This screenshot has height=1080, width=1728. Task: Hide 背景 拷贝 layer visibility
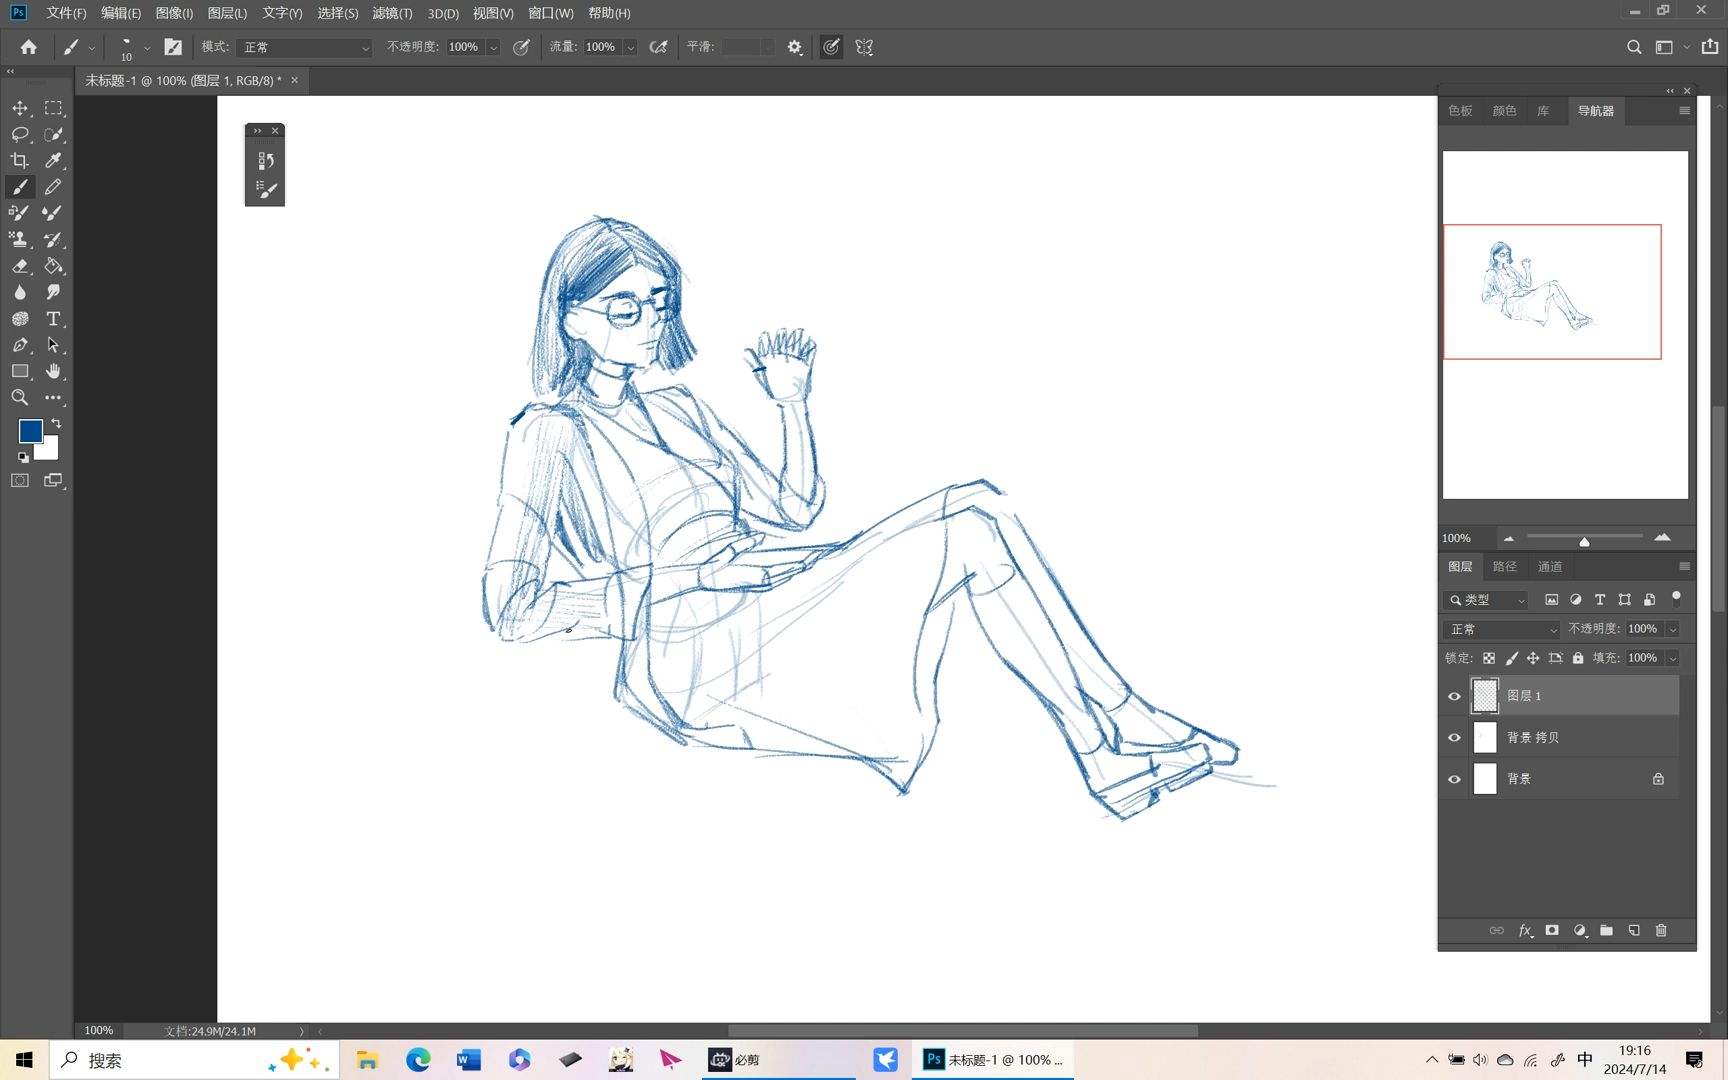tap(1454, 738)
